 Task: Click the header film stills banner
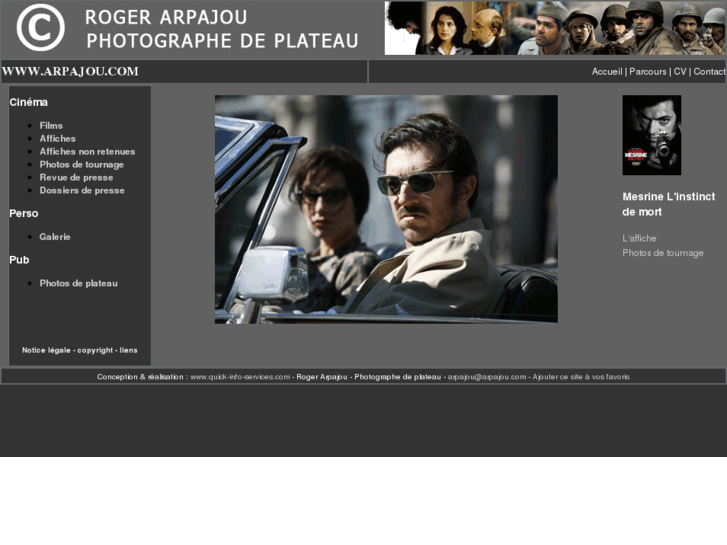point(555,28)
